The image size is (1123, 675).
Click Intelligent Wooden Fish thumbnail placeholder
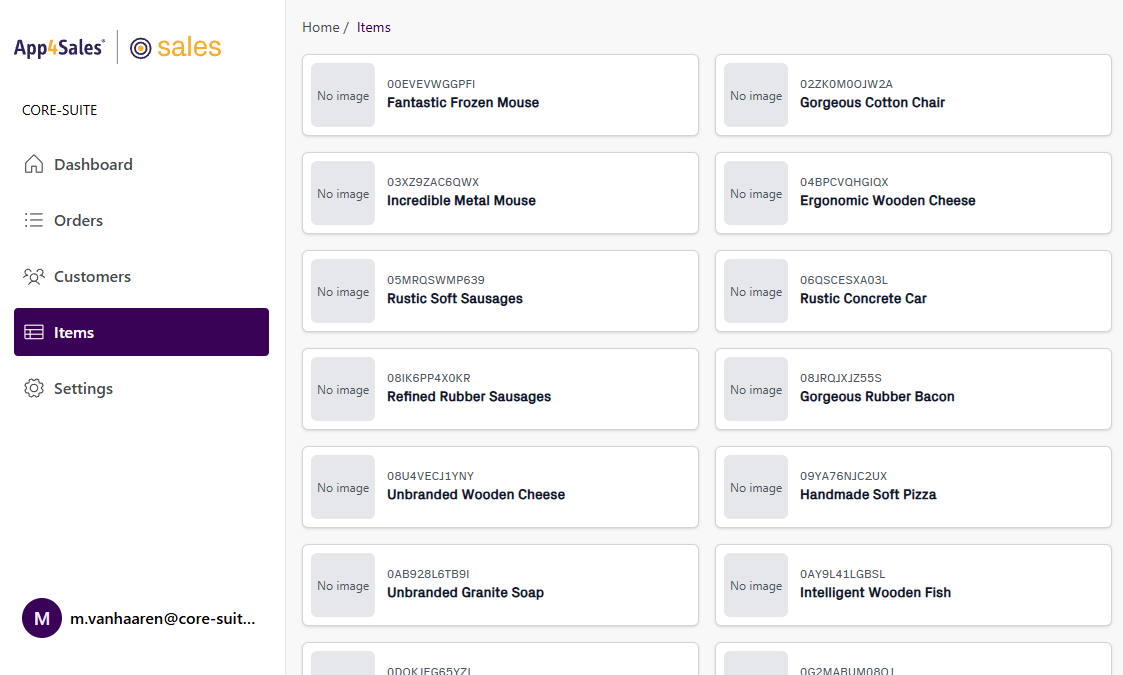(x=756, y=585)
